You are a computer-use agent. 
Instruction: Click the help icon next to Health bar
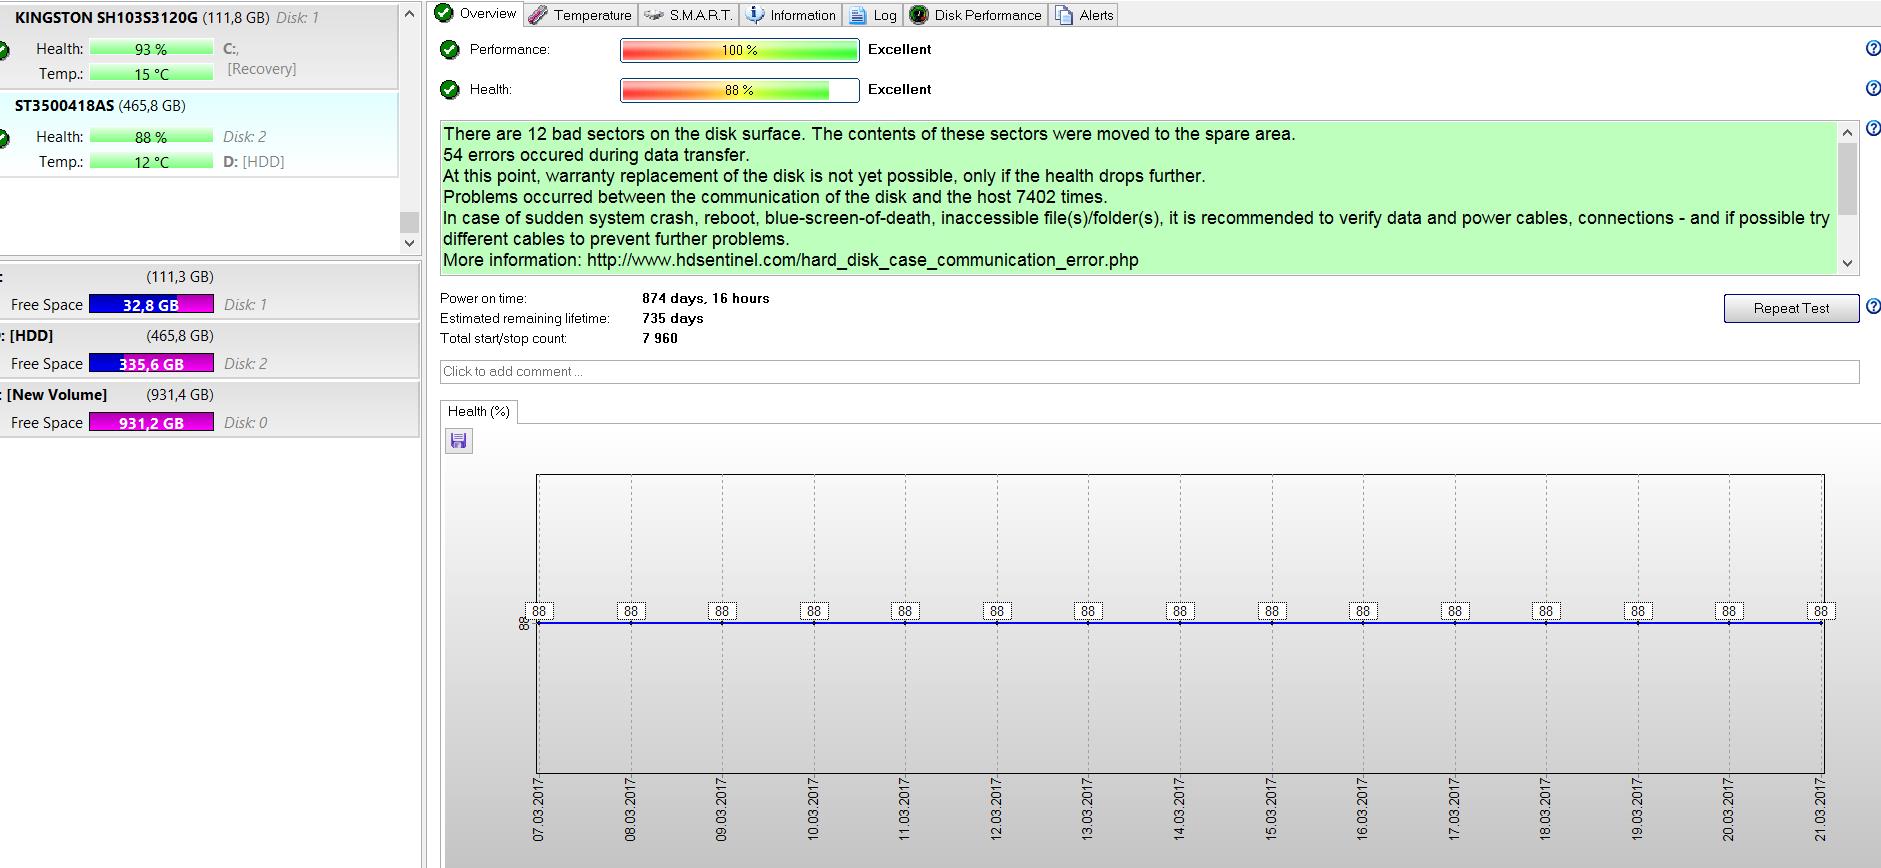1873,89
